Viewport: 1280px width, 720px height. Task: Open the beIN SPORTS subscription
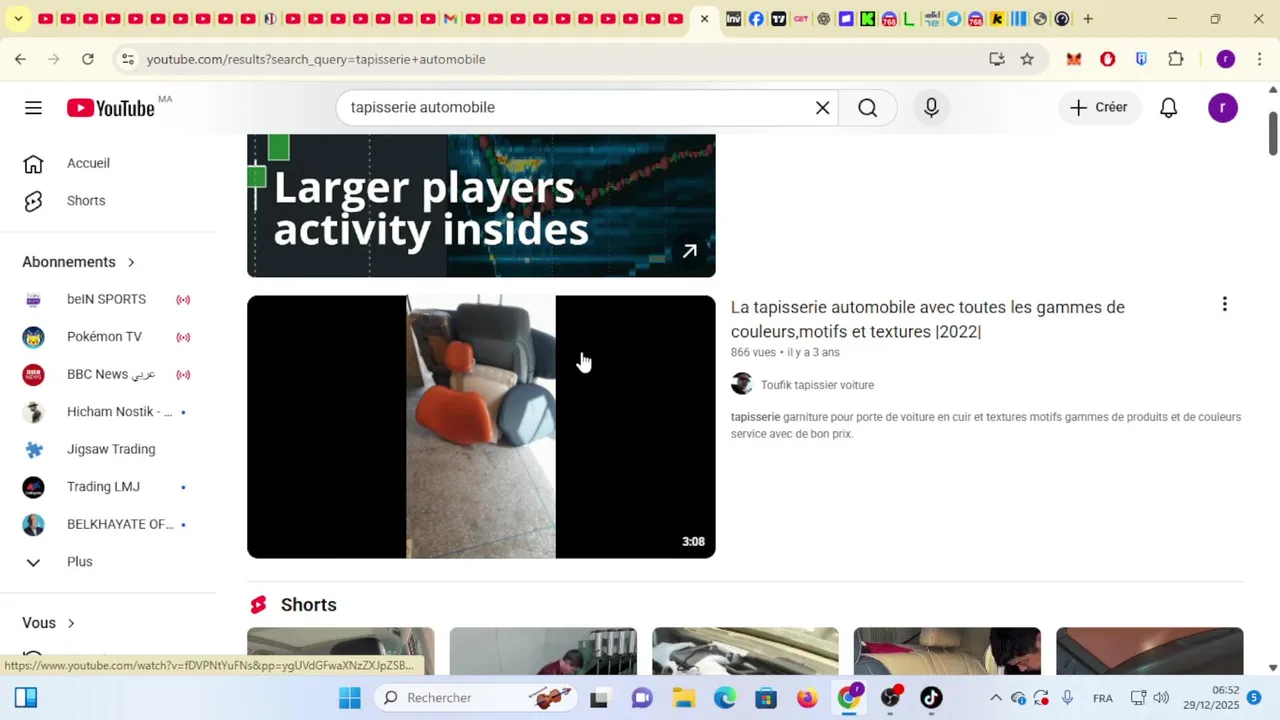(108, 299)
